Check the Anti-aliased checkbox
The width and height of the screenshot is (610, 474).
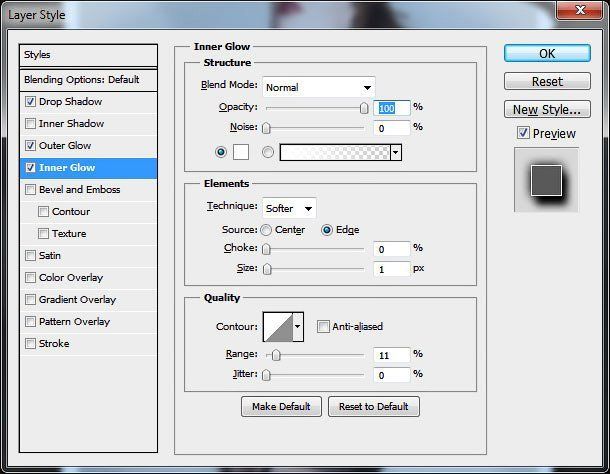click(323, 326)
